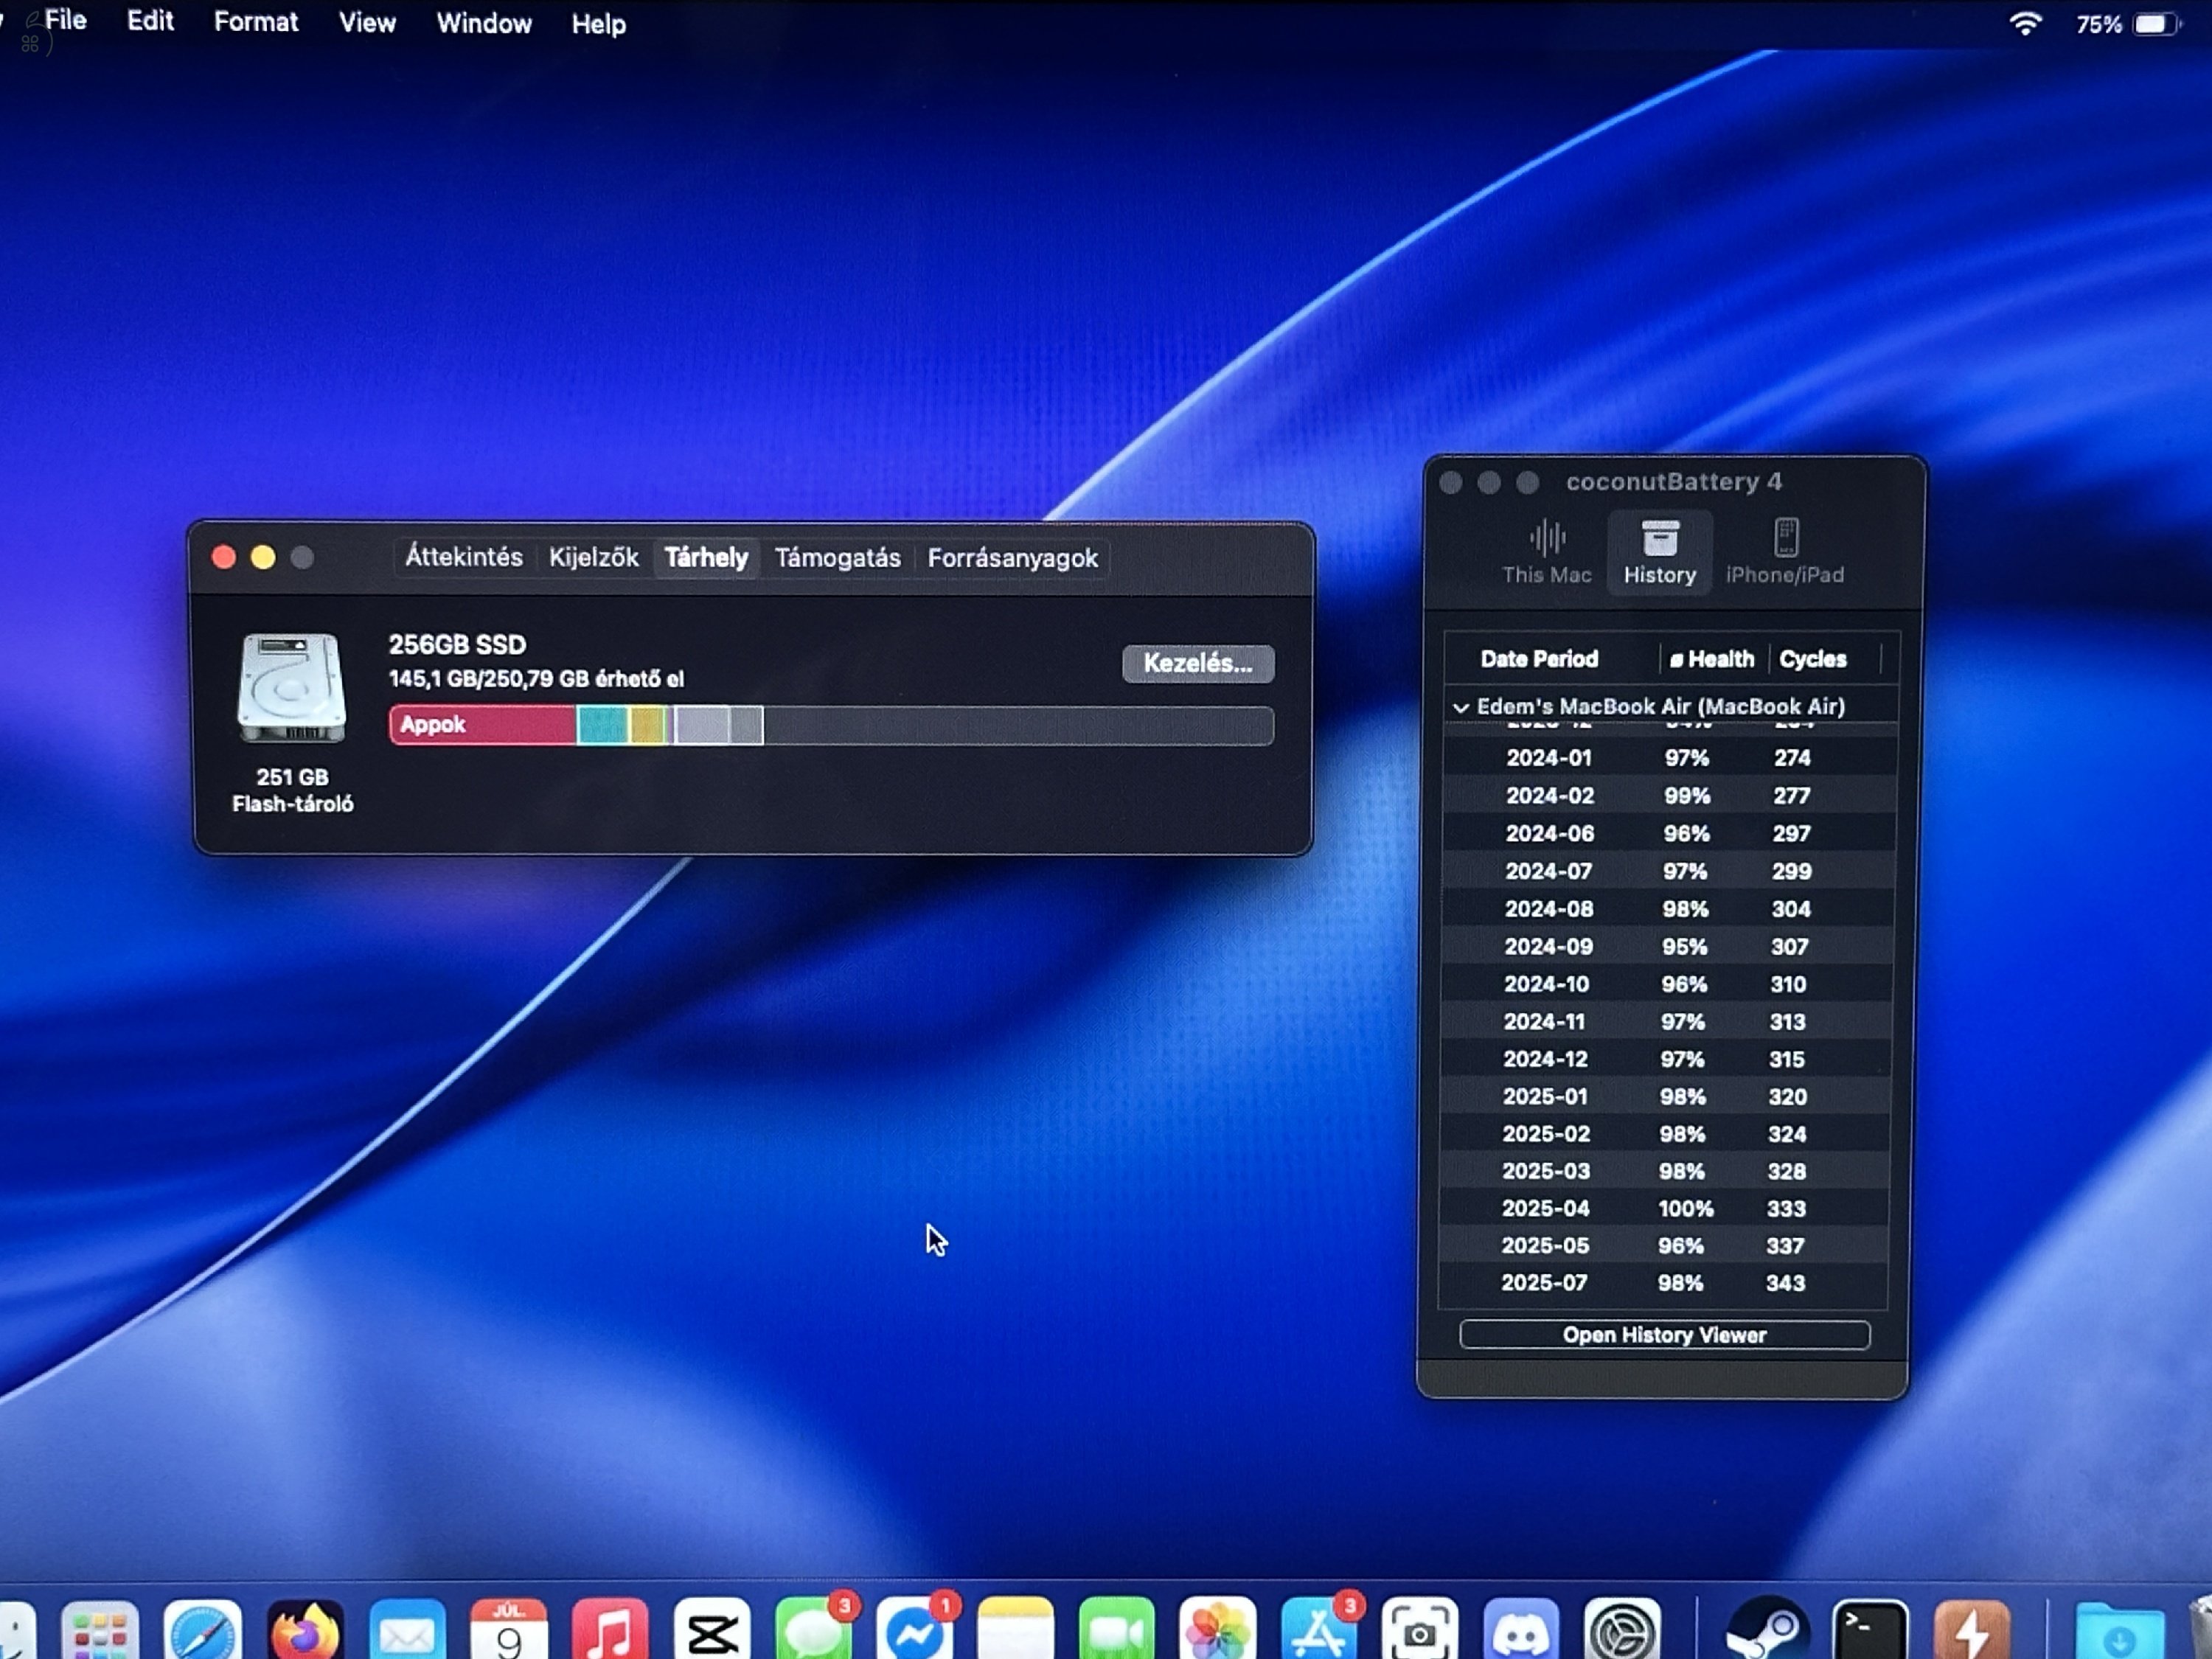Click the 256GB SSD title text
Image resolution: width=2212 pixels, height=1659 pixels.
[457, 644]
